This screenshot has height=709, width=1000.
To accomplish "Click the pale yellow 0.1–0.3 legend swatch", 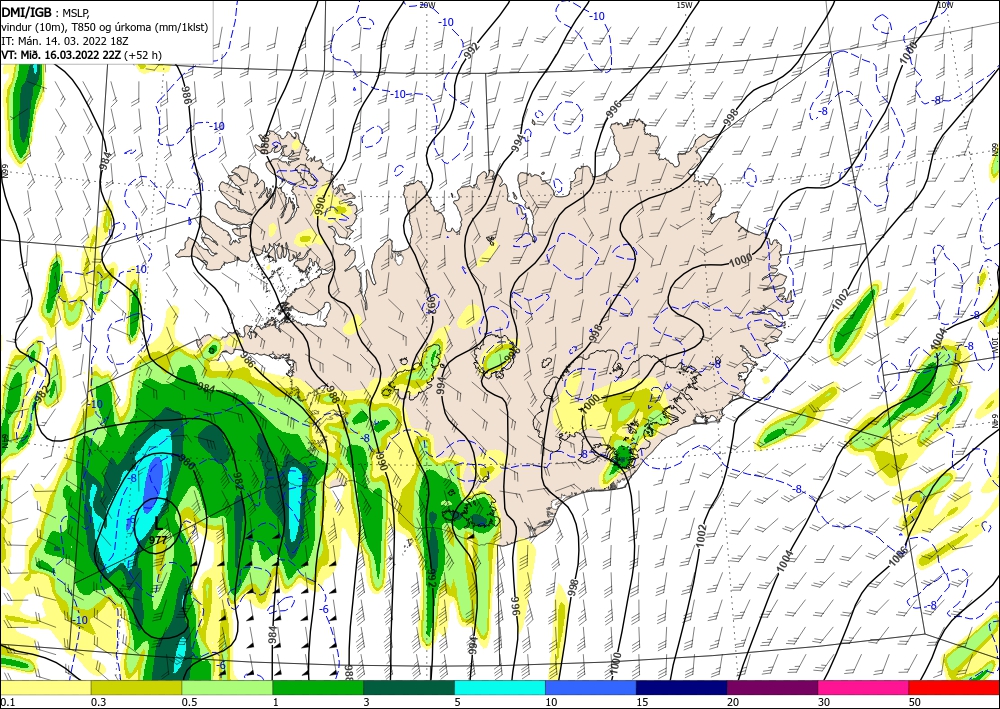I will (x=45, y=687).
